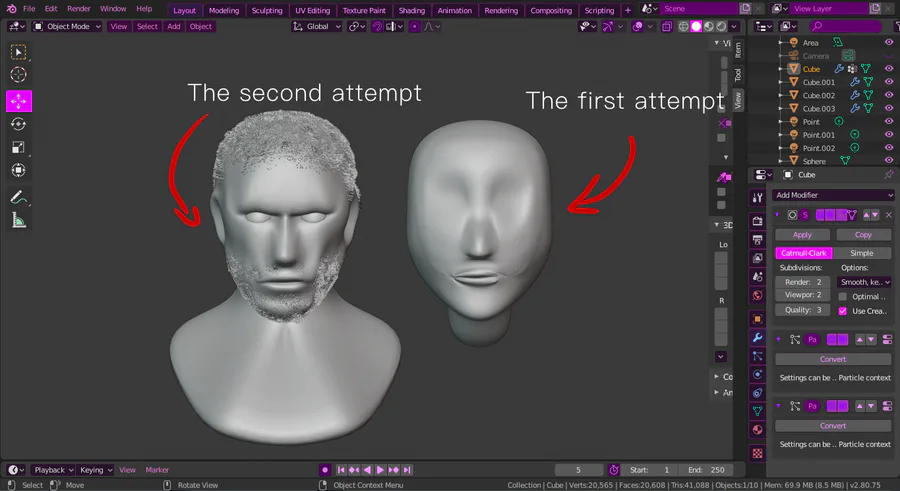
Task: Select the Transform tool
Action: [18, 171]
